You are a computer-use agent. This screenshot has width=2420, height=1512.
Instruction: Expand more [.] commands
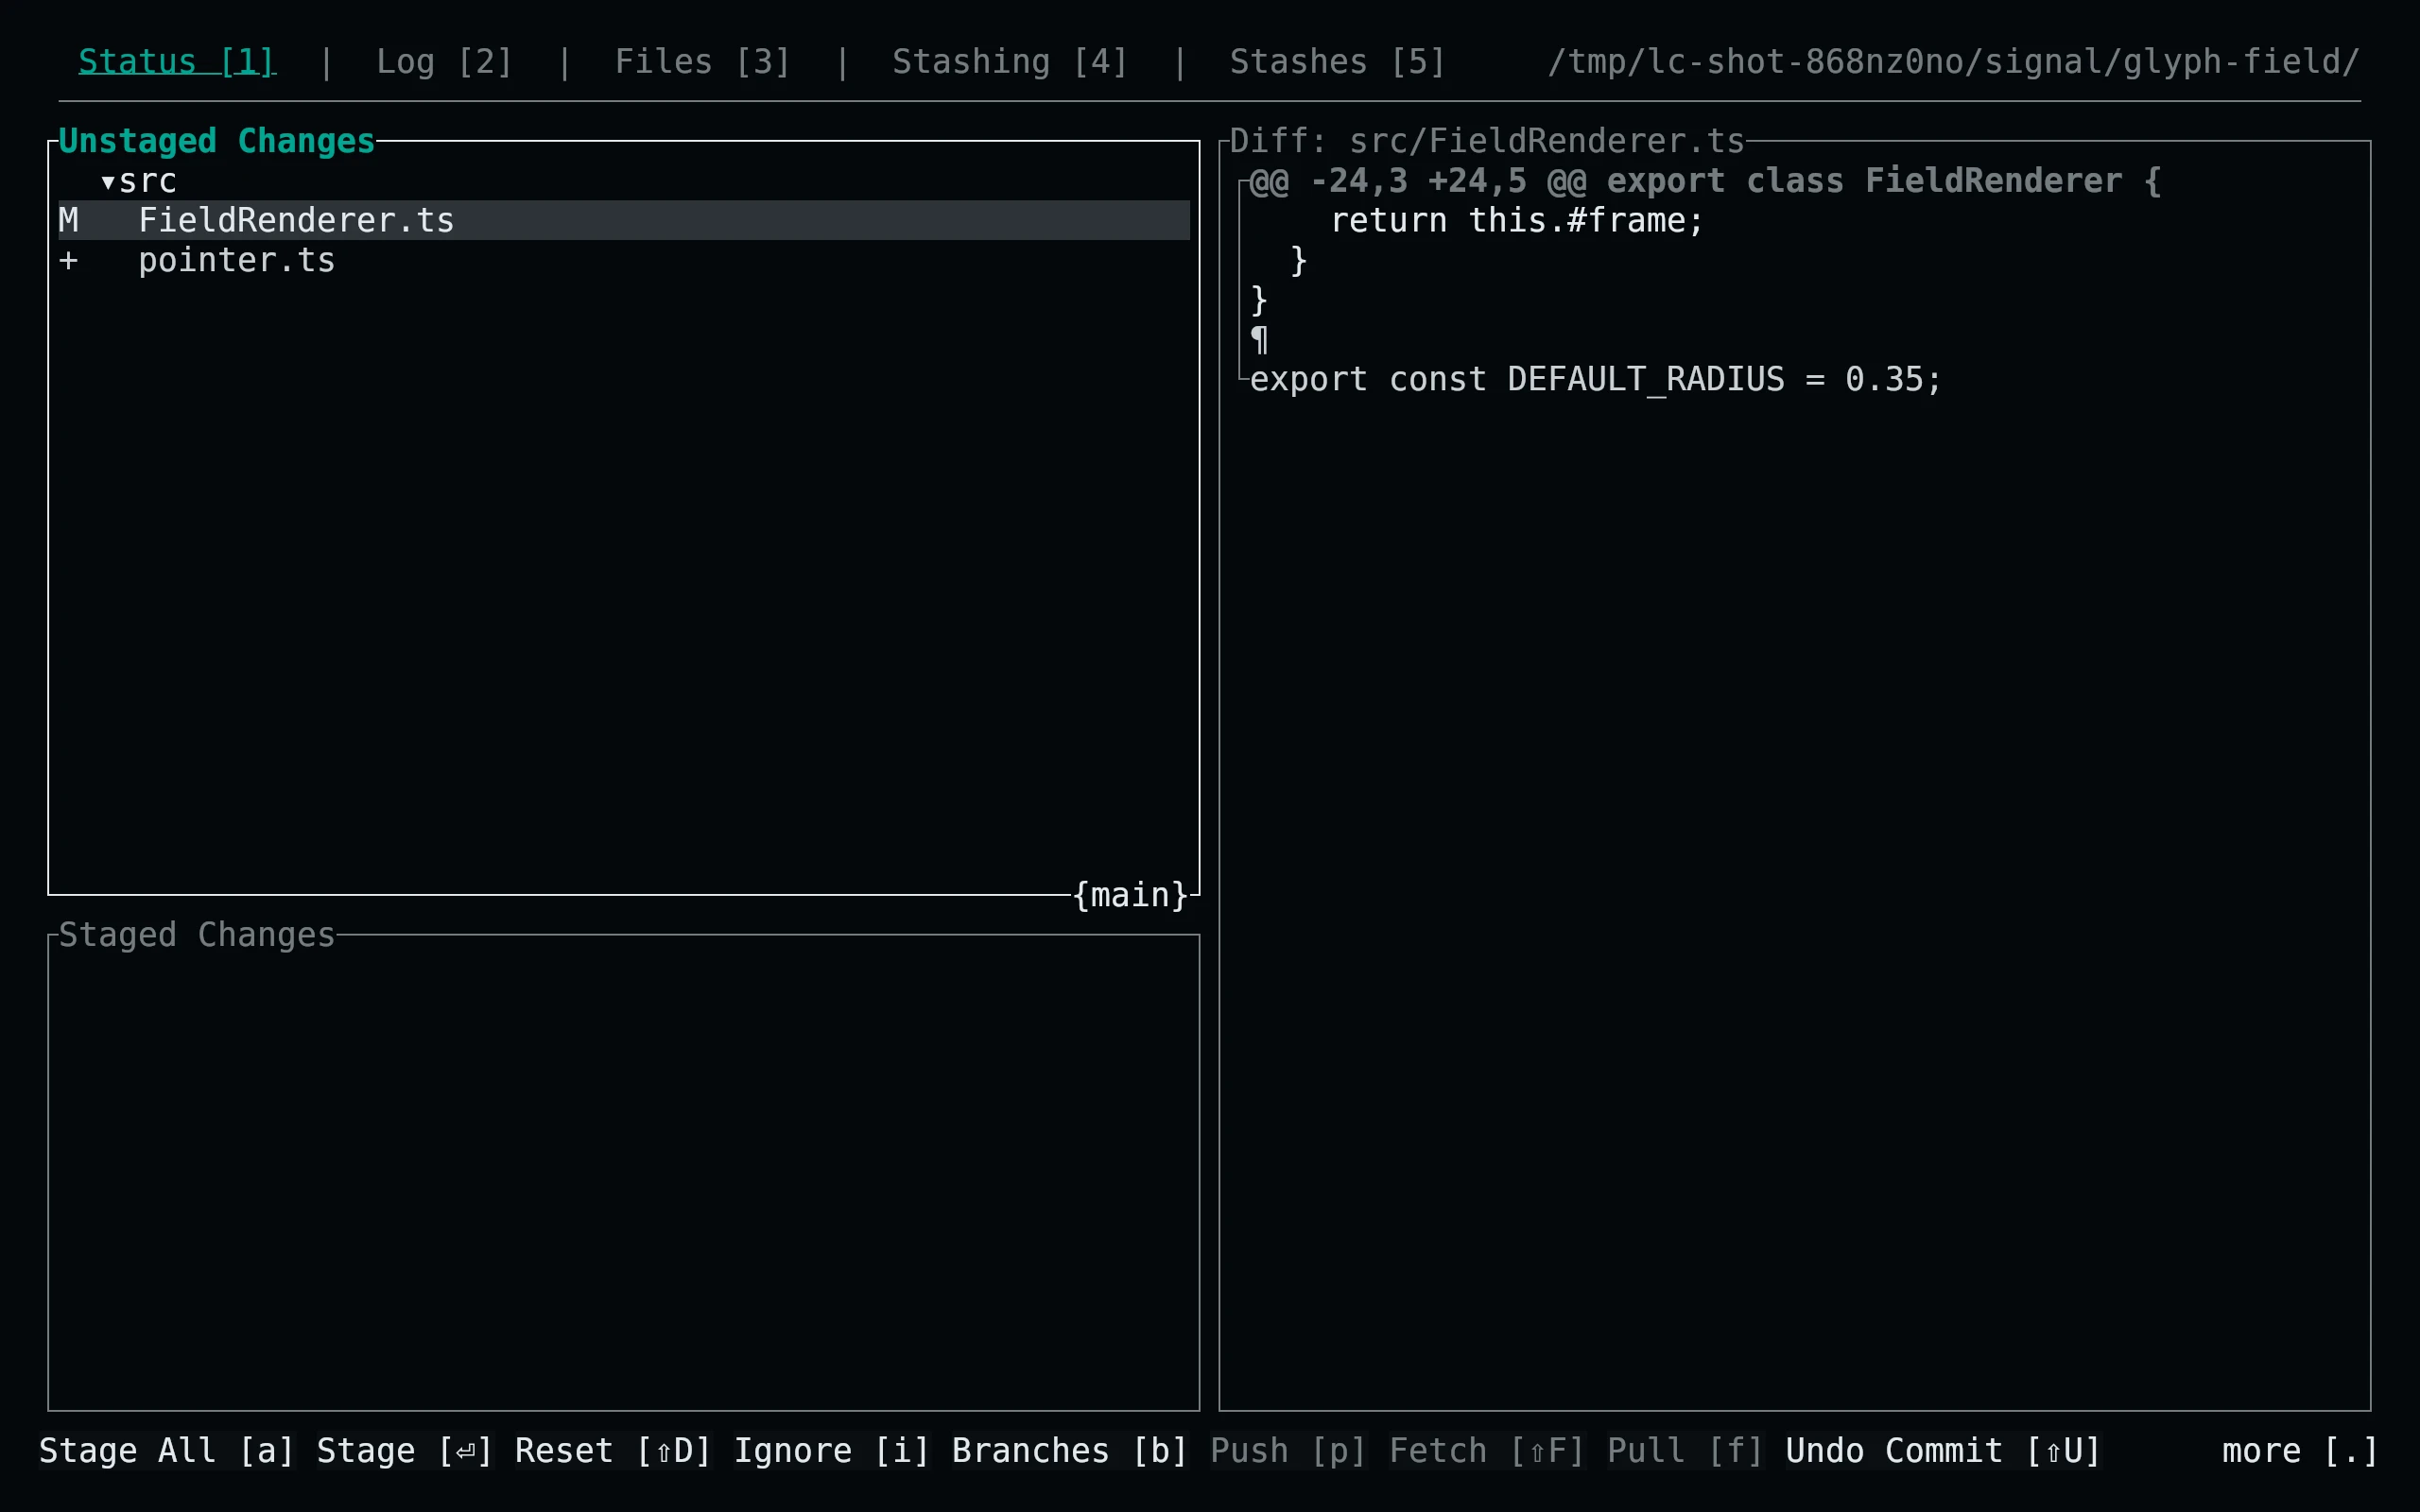pos(2299,1450)
